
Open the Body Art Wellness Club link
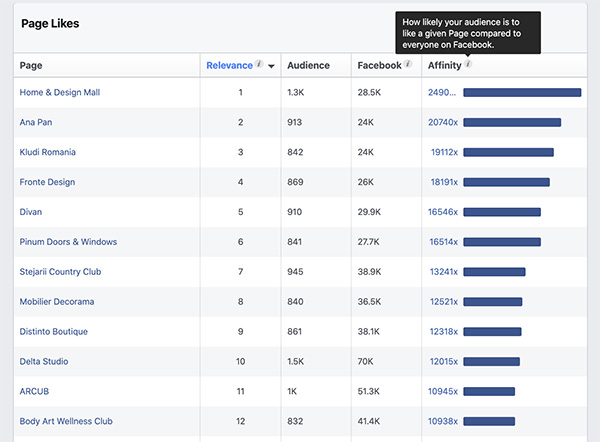[66, 421]
